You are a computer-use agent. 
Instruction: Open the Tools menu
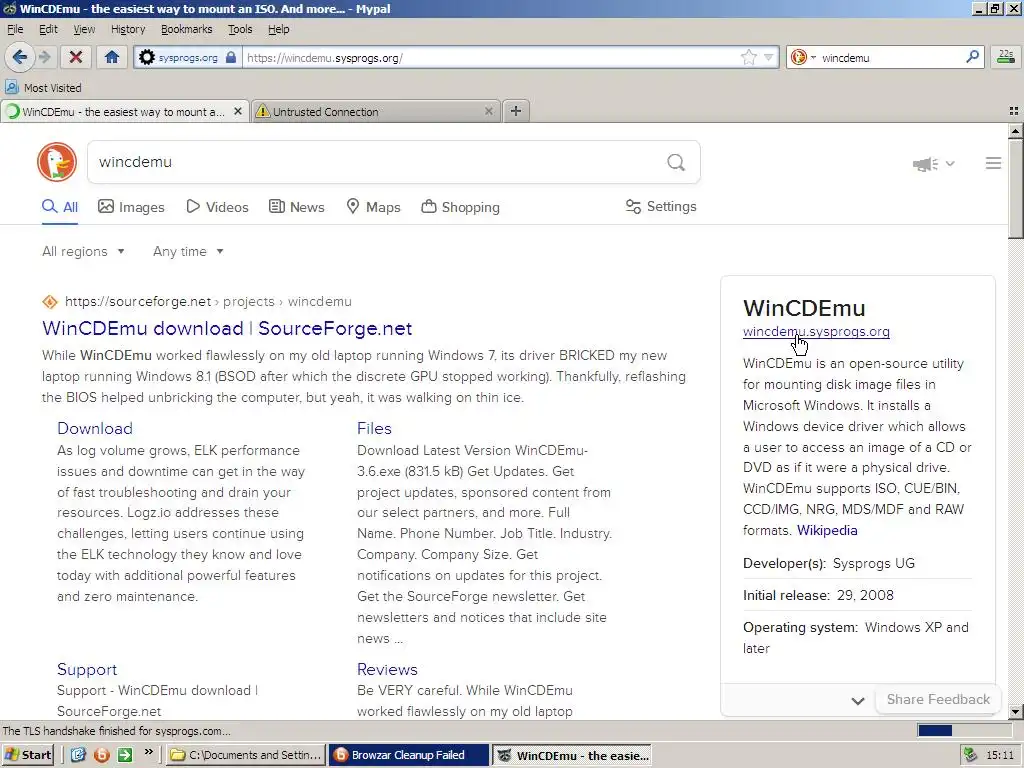[240, 29]
